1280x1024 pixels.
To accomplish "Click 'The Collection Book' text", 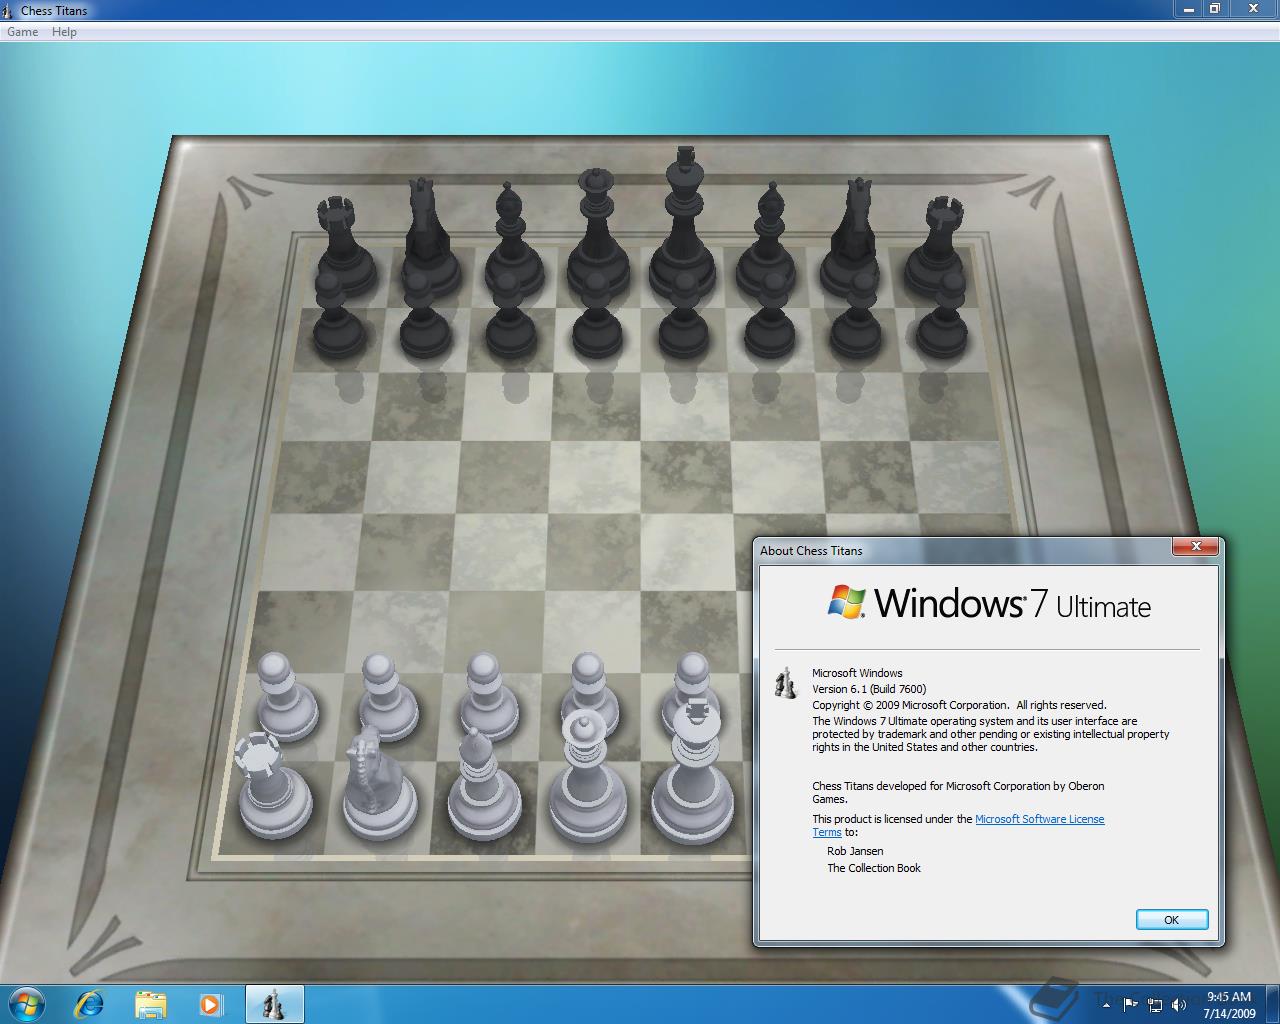I will [x=874, y=868].
